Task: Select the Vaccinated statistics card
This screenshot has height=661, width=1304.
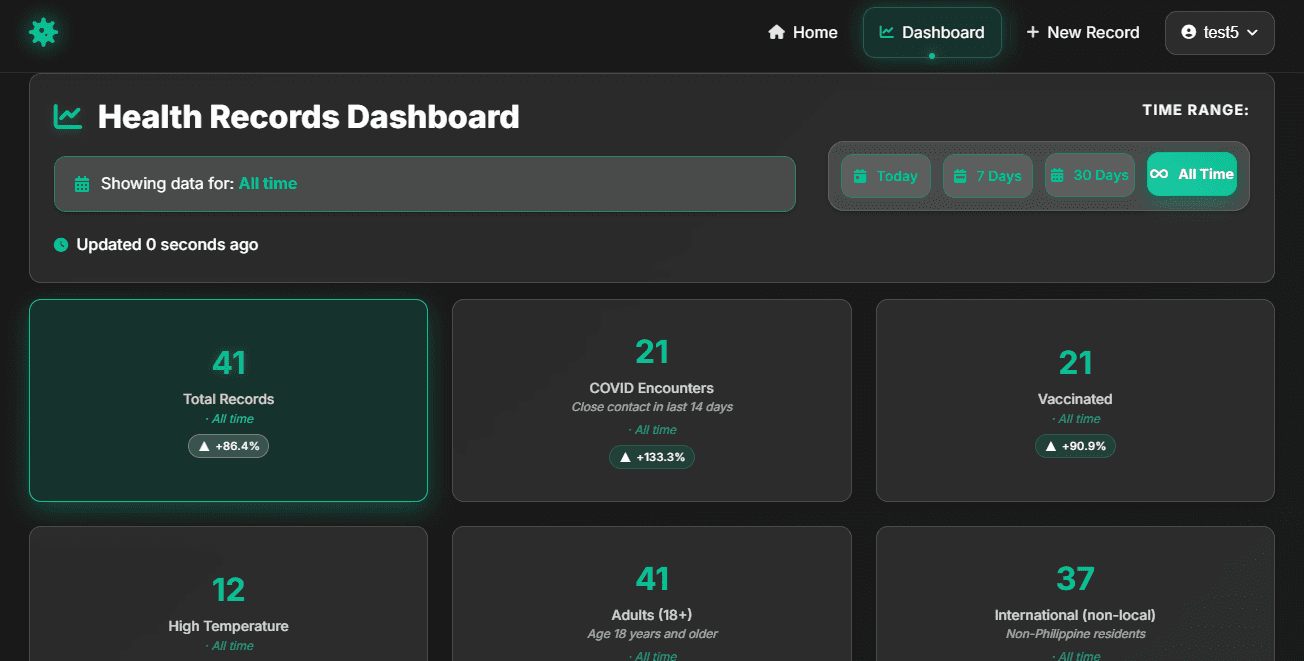Action: (1075, 400)
